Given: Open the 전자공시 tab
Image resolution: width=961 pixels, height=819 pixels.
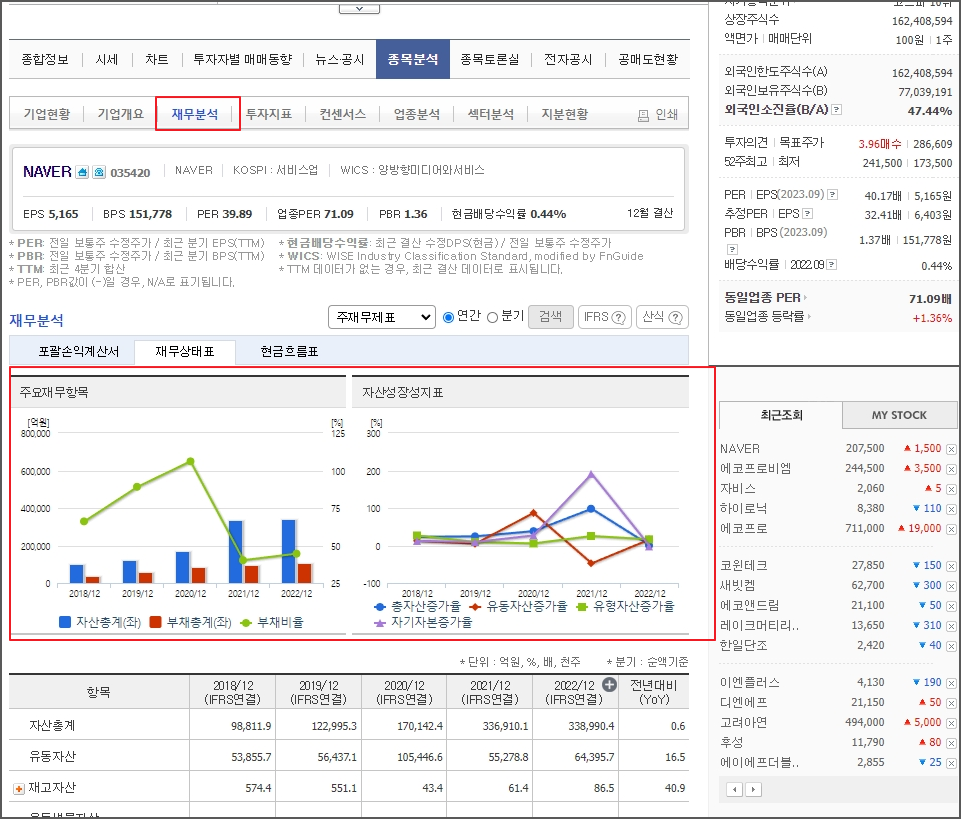Looking at the screenshot, I should tap(568, 59).
